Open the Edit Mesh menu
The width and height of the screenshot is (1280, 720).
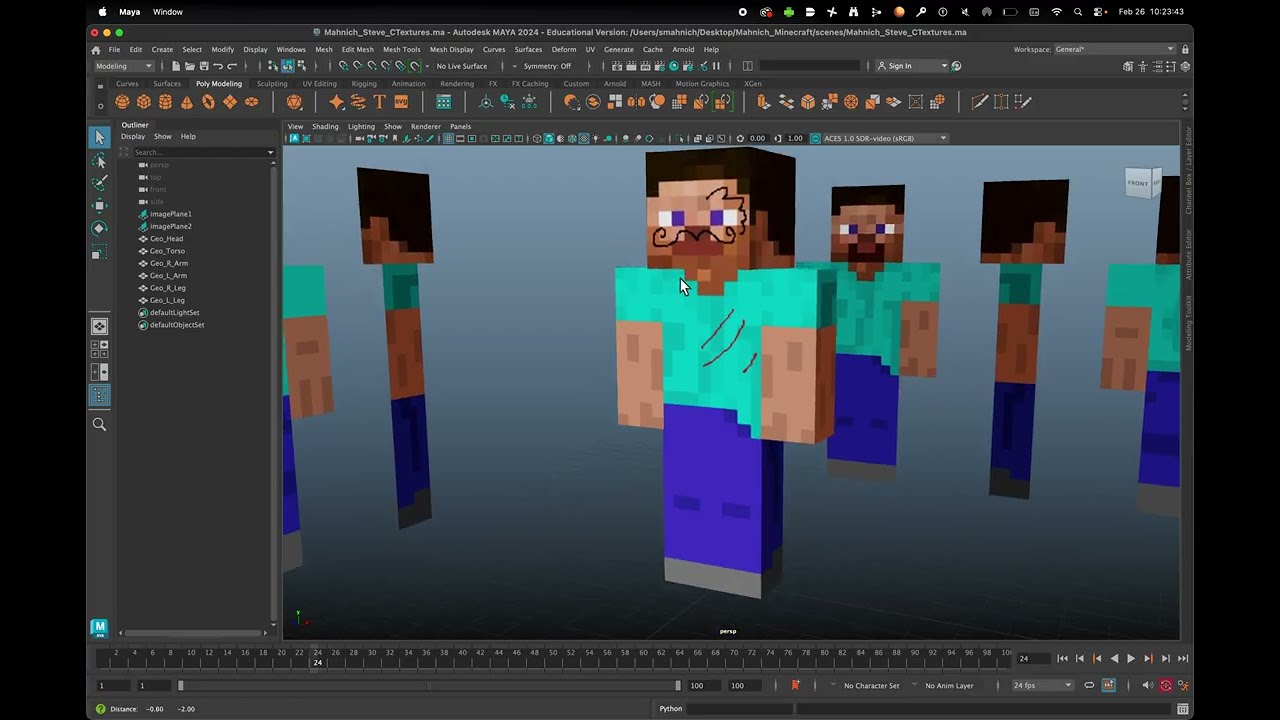(357, 49)
